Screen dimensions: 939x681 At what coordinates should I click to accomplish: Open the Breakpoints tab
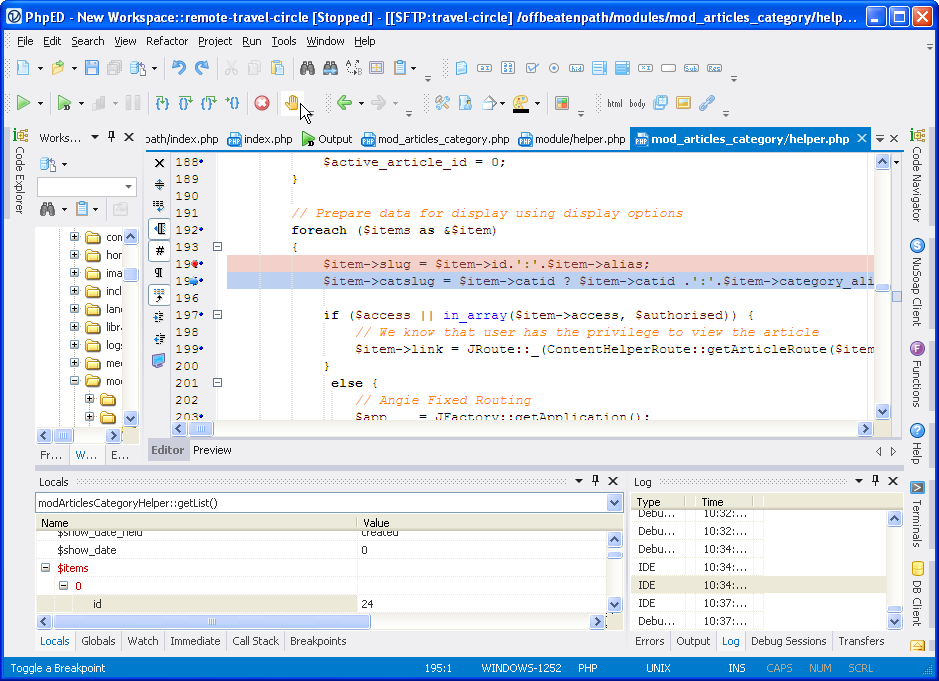point(318,641)
